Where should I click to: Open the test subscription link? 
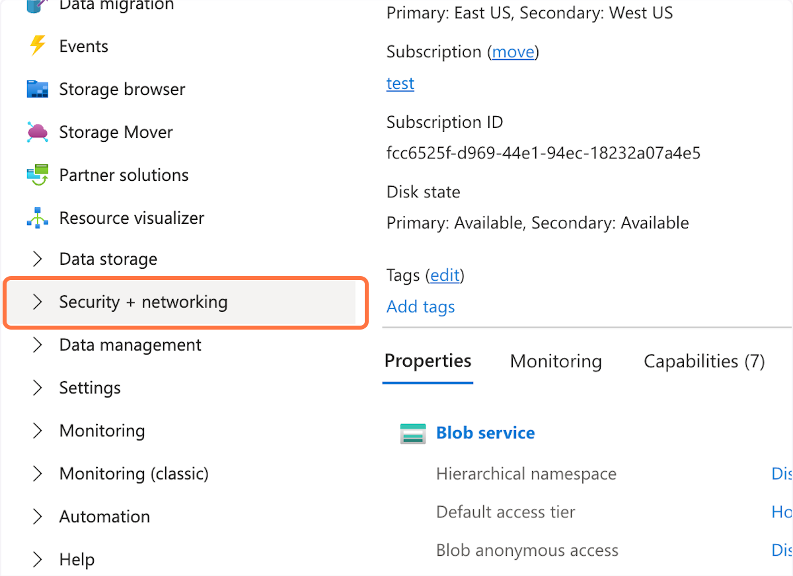point(400,84)
